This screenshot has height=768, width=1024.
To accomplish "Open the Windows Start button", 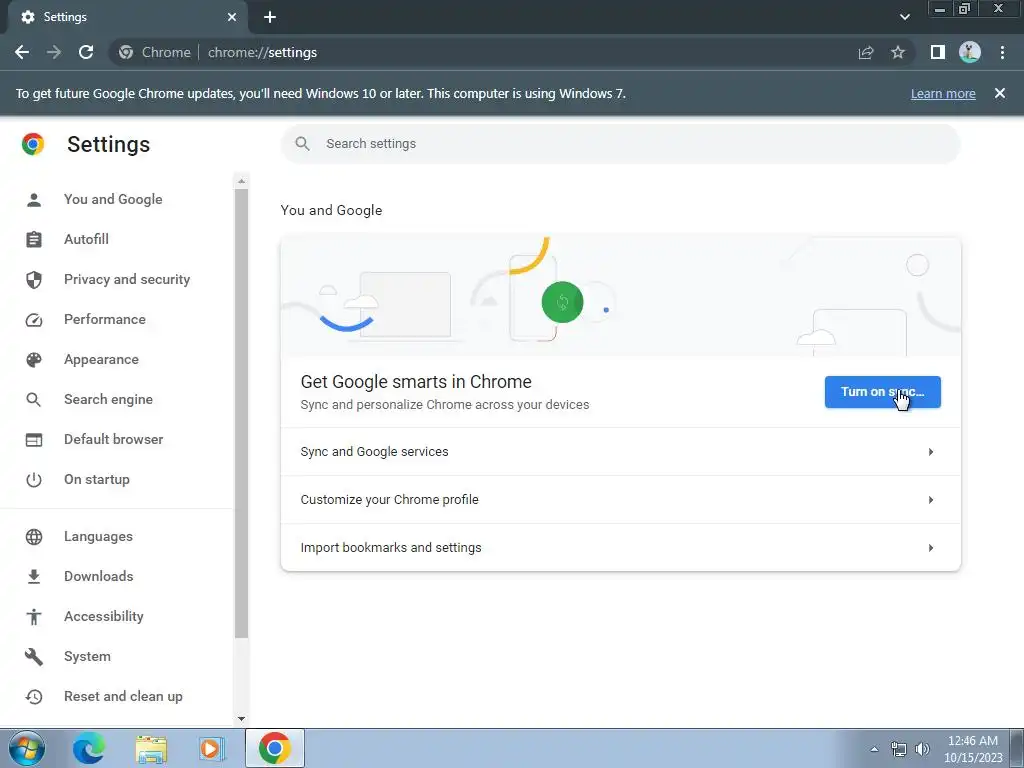I will click(27, 748).
